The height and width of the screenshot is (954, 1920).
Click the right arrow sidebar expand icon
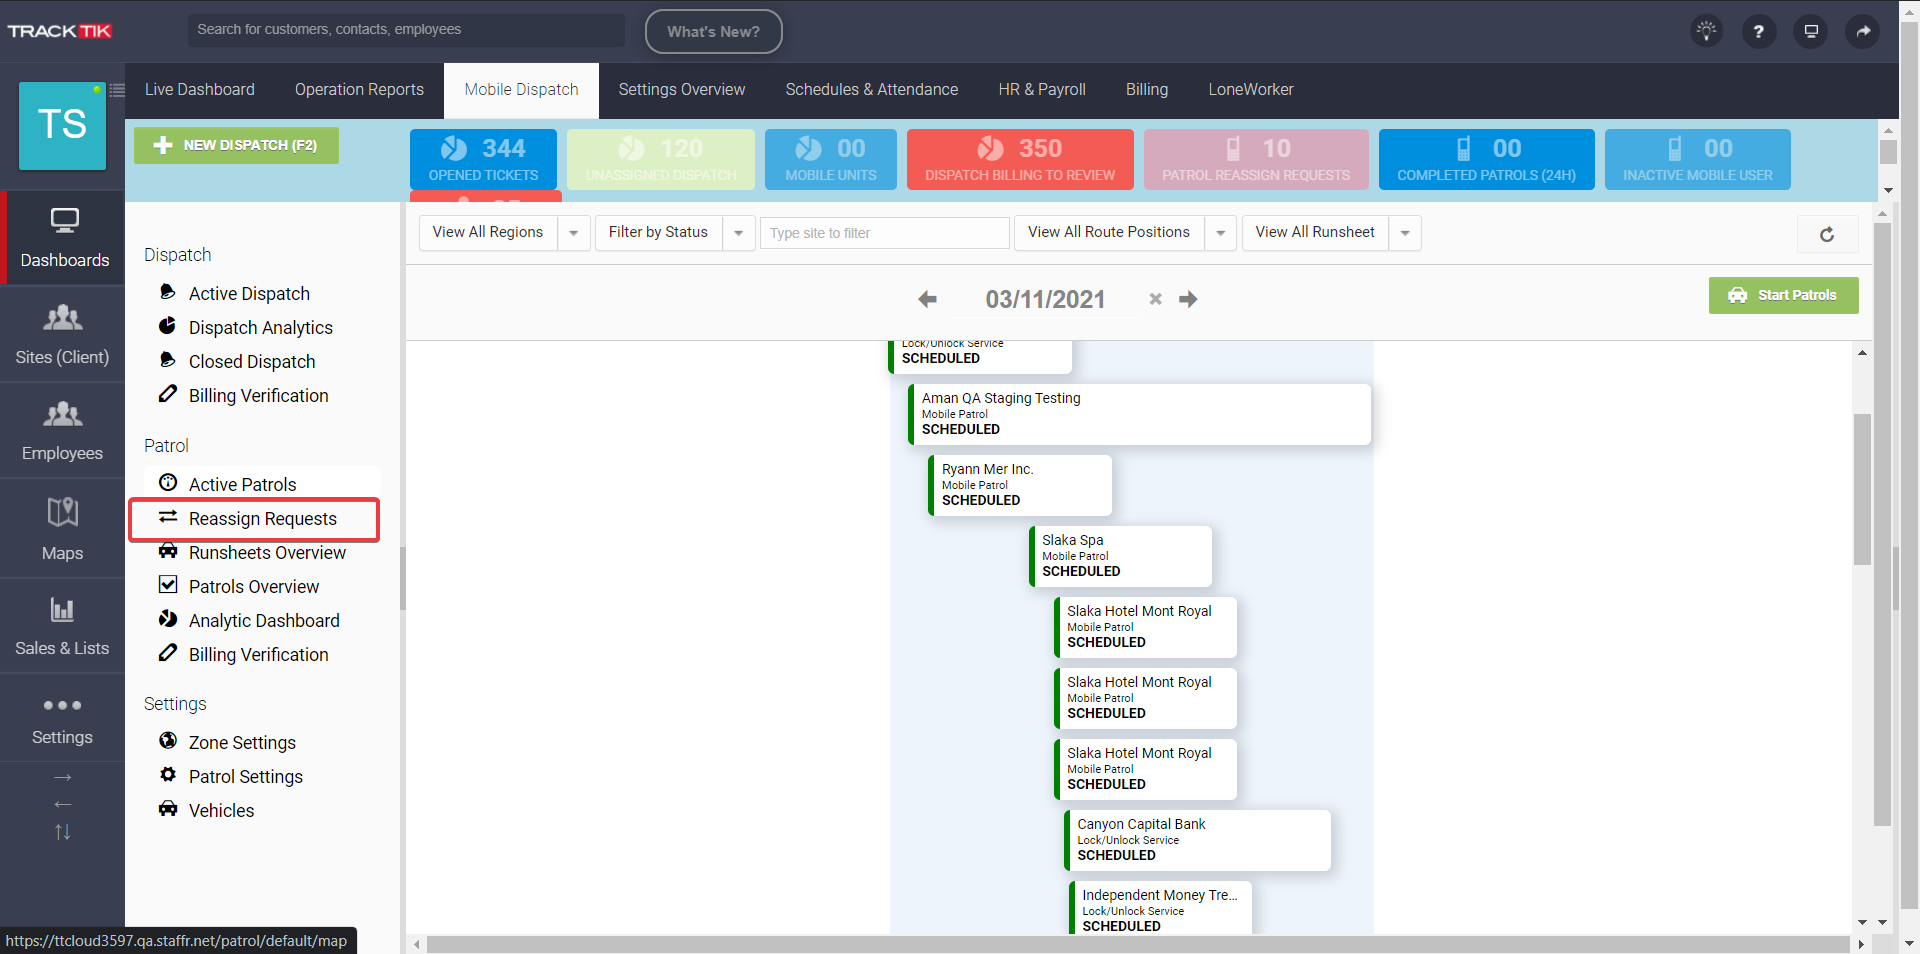click(x=62, y=777)
